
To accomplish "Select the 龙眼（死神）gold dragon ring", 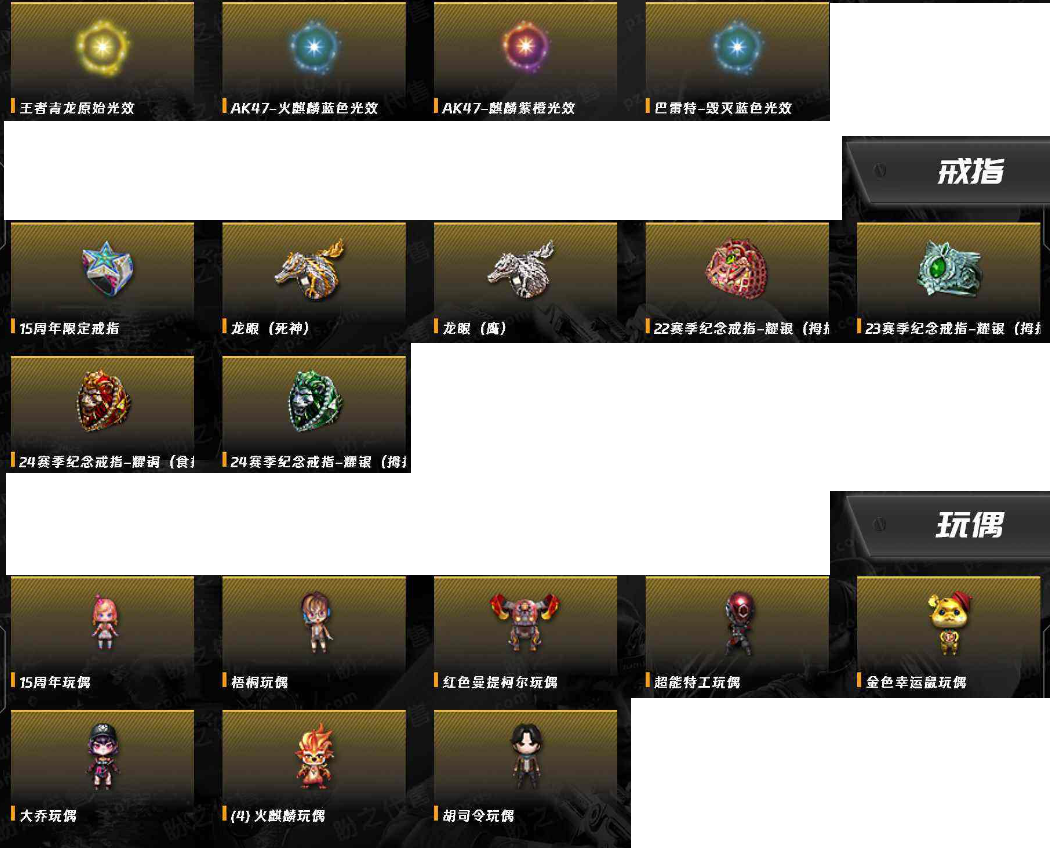I will pyautogui.click(x=311, y=269).
